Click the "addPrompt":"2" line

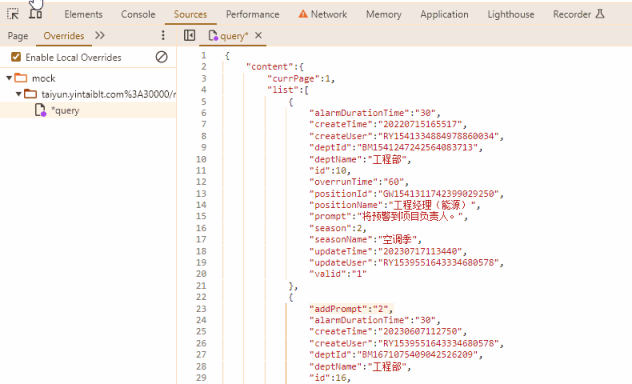point(351,309)
